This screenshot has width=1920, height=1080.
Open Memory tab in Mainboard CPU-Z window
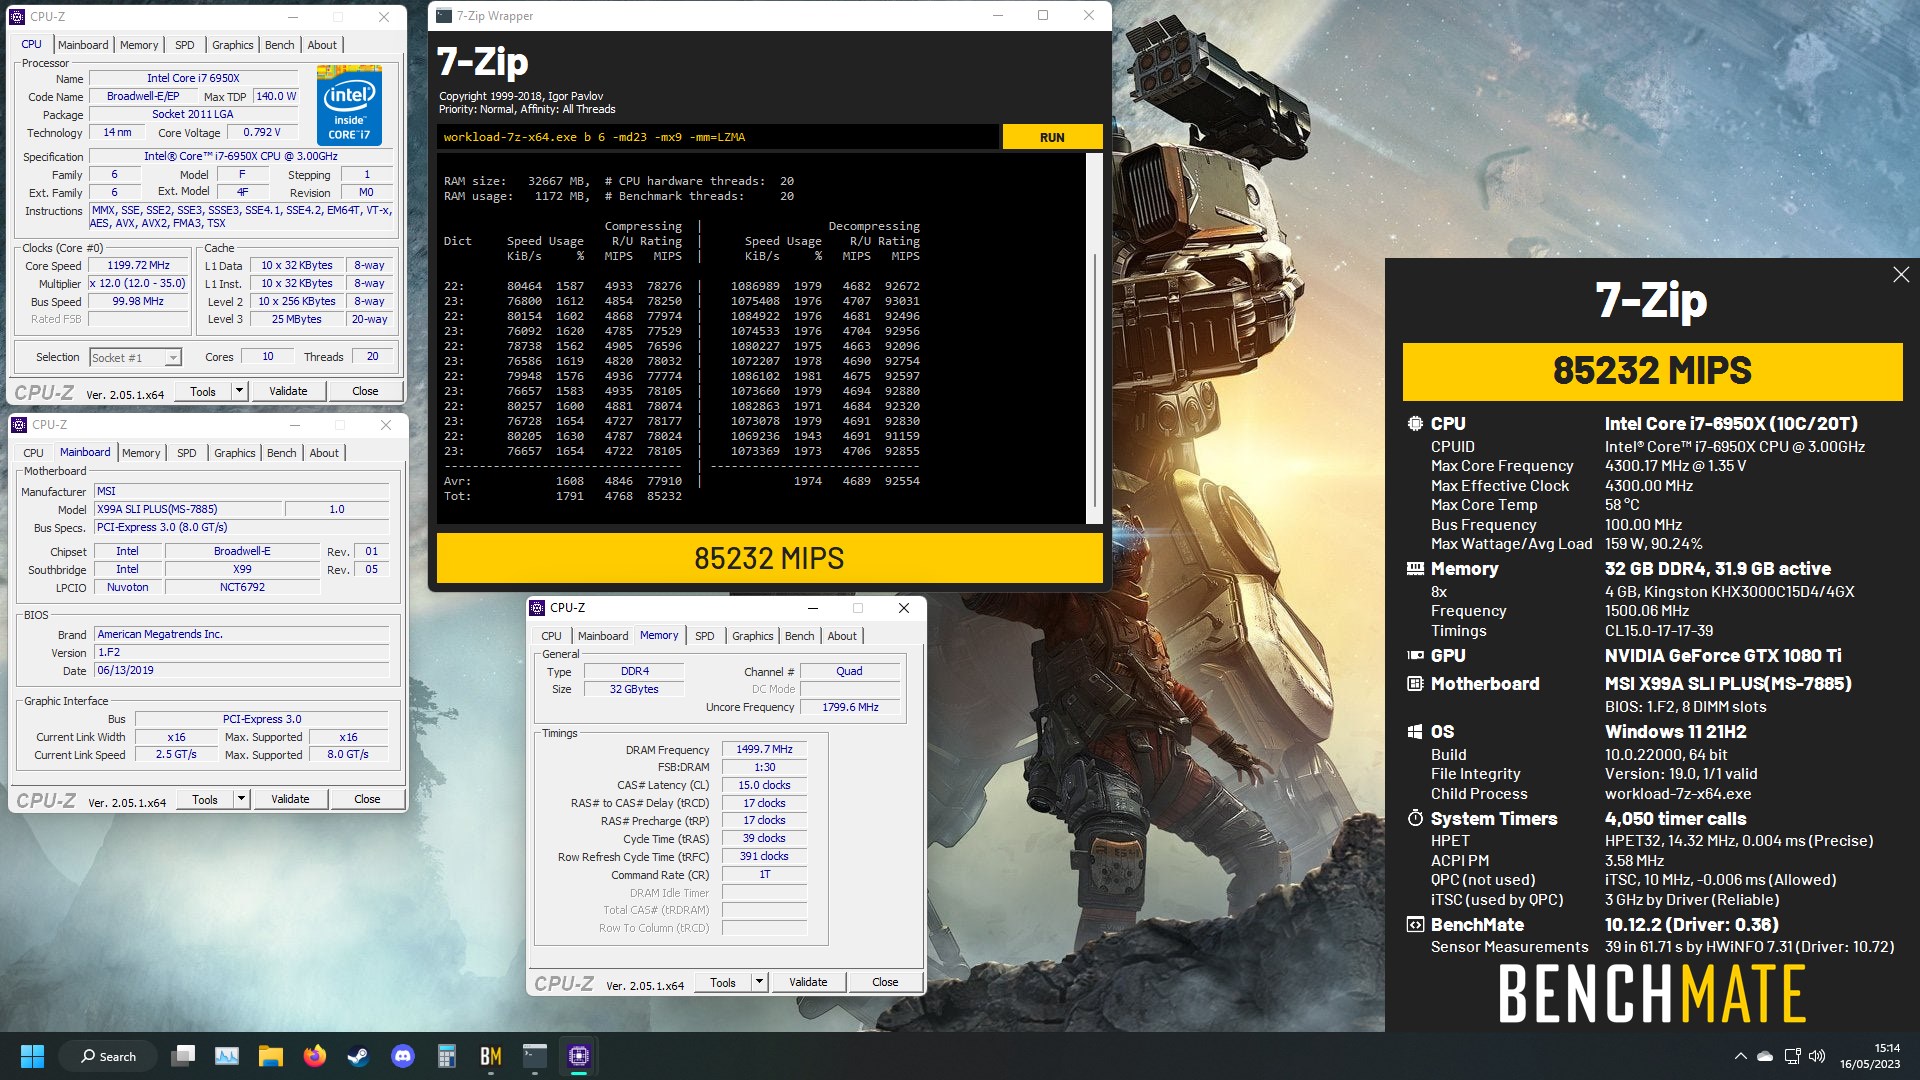point(141,453)
